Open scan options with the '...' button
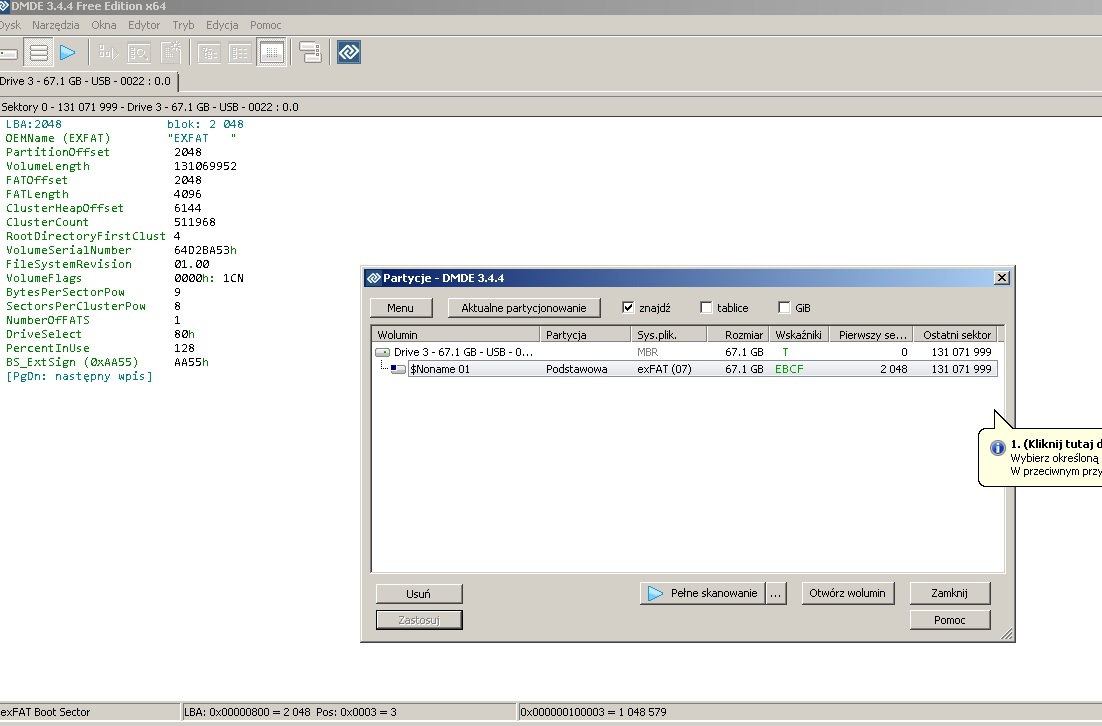Viewport: 1102px width, 726px height. click(776, 593)
